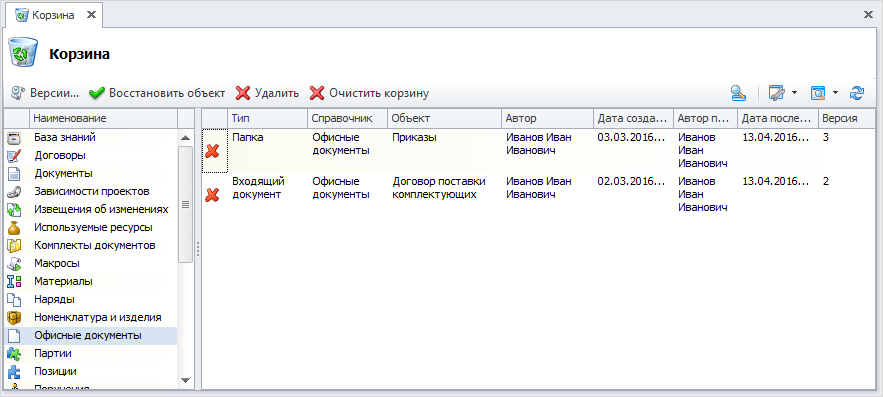This screenshot has width=883, height=397.
Task: Select the red X marker on the Приказы row
Action: [212, 151]
